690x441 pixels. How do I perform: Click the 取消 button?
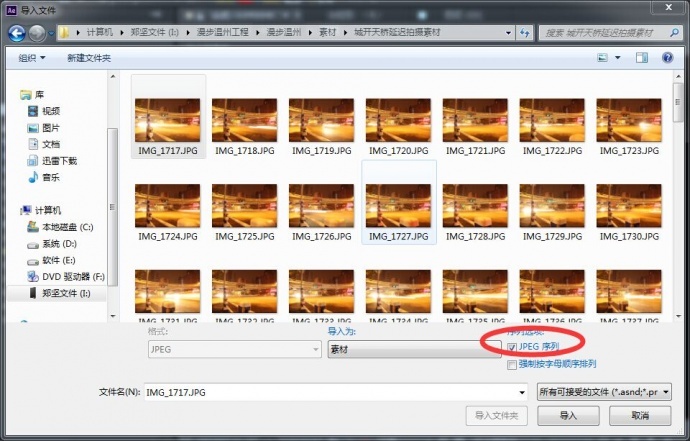[640, 416]
